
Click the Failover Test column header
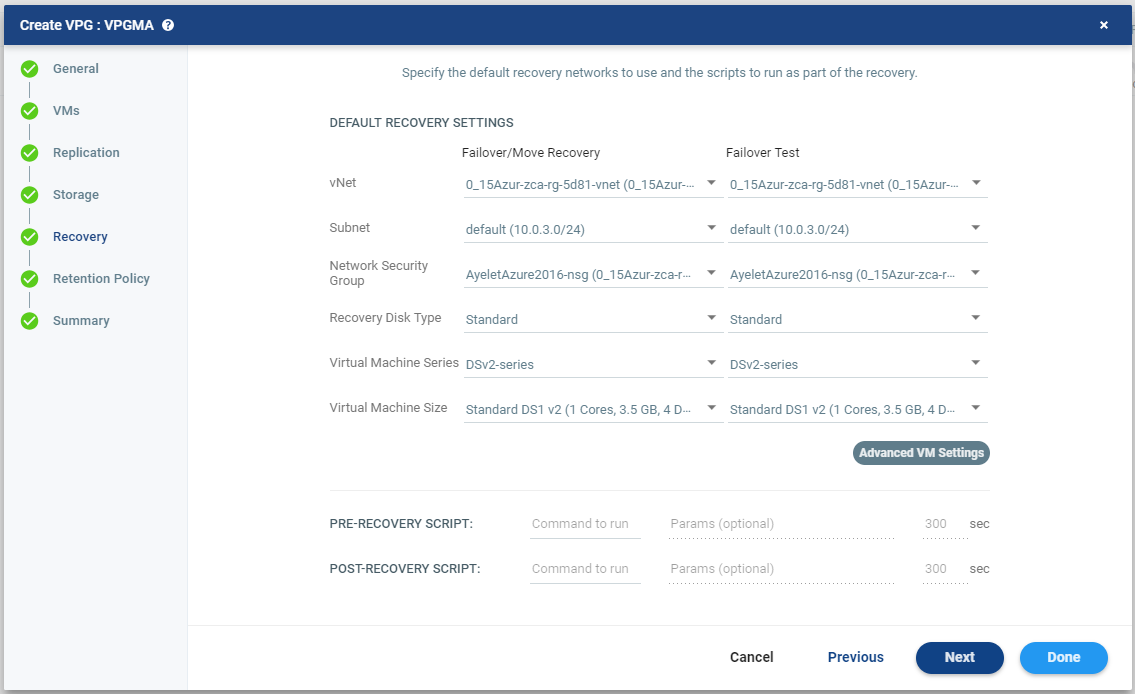point(762,153)
